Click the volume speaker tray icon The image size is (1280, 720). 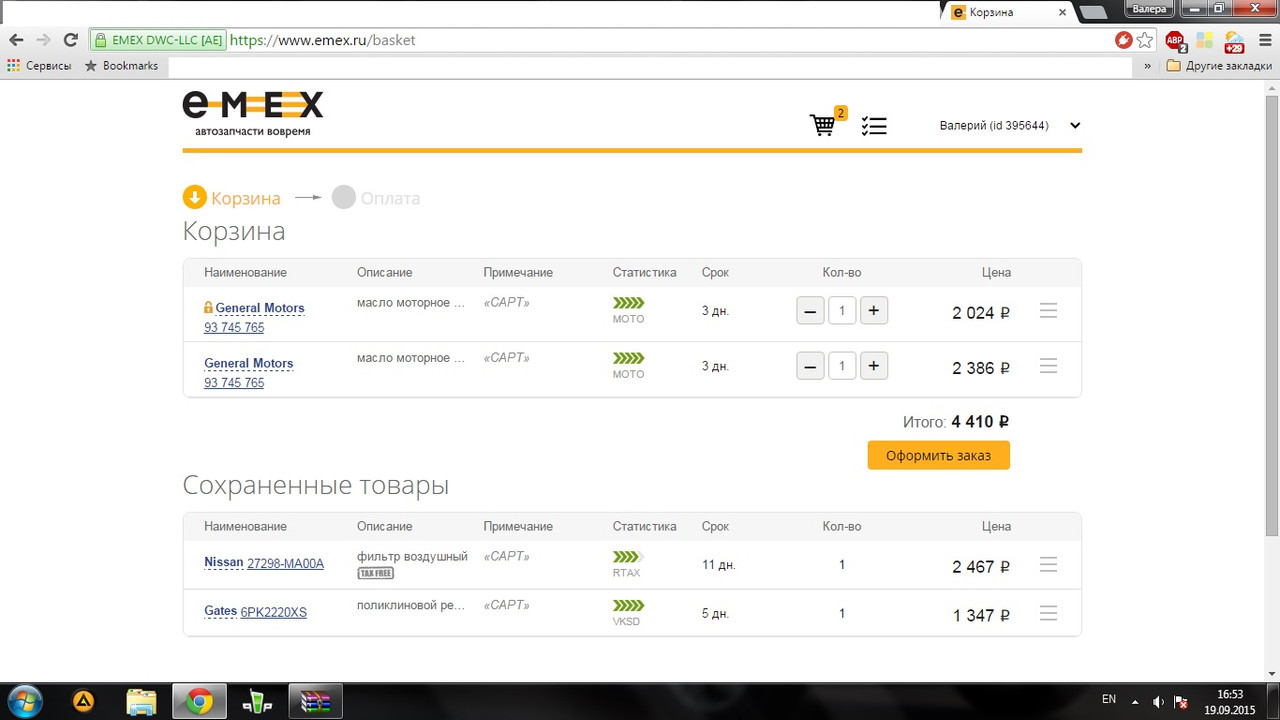[x=1158, y=701]
